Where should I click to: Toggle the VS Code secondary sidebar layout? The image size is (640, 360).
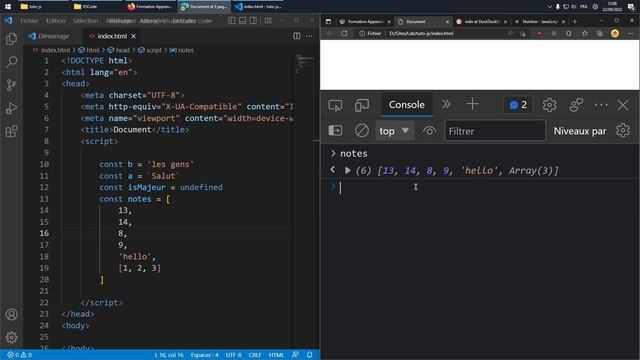[x=253, y=20]
